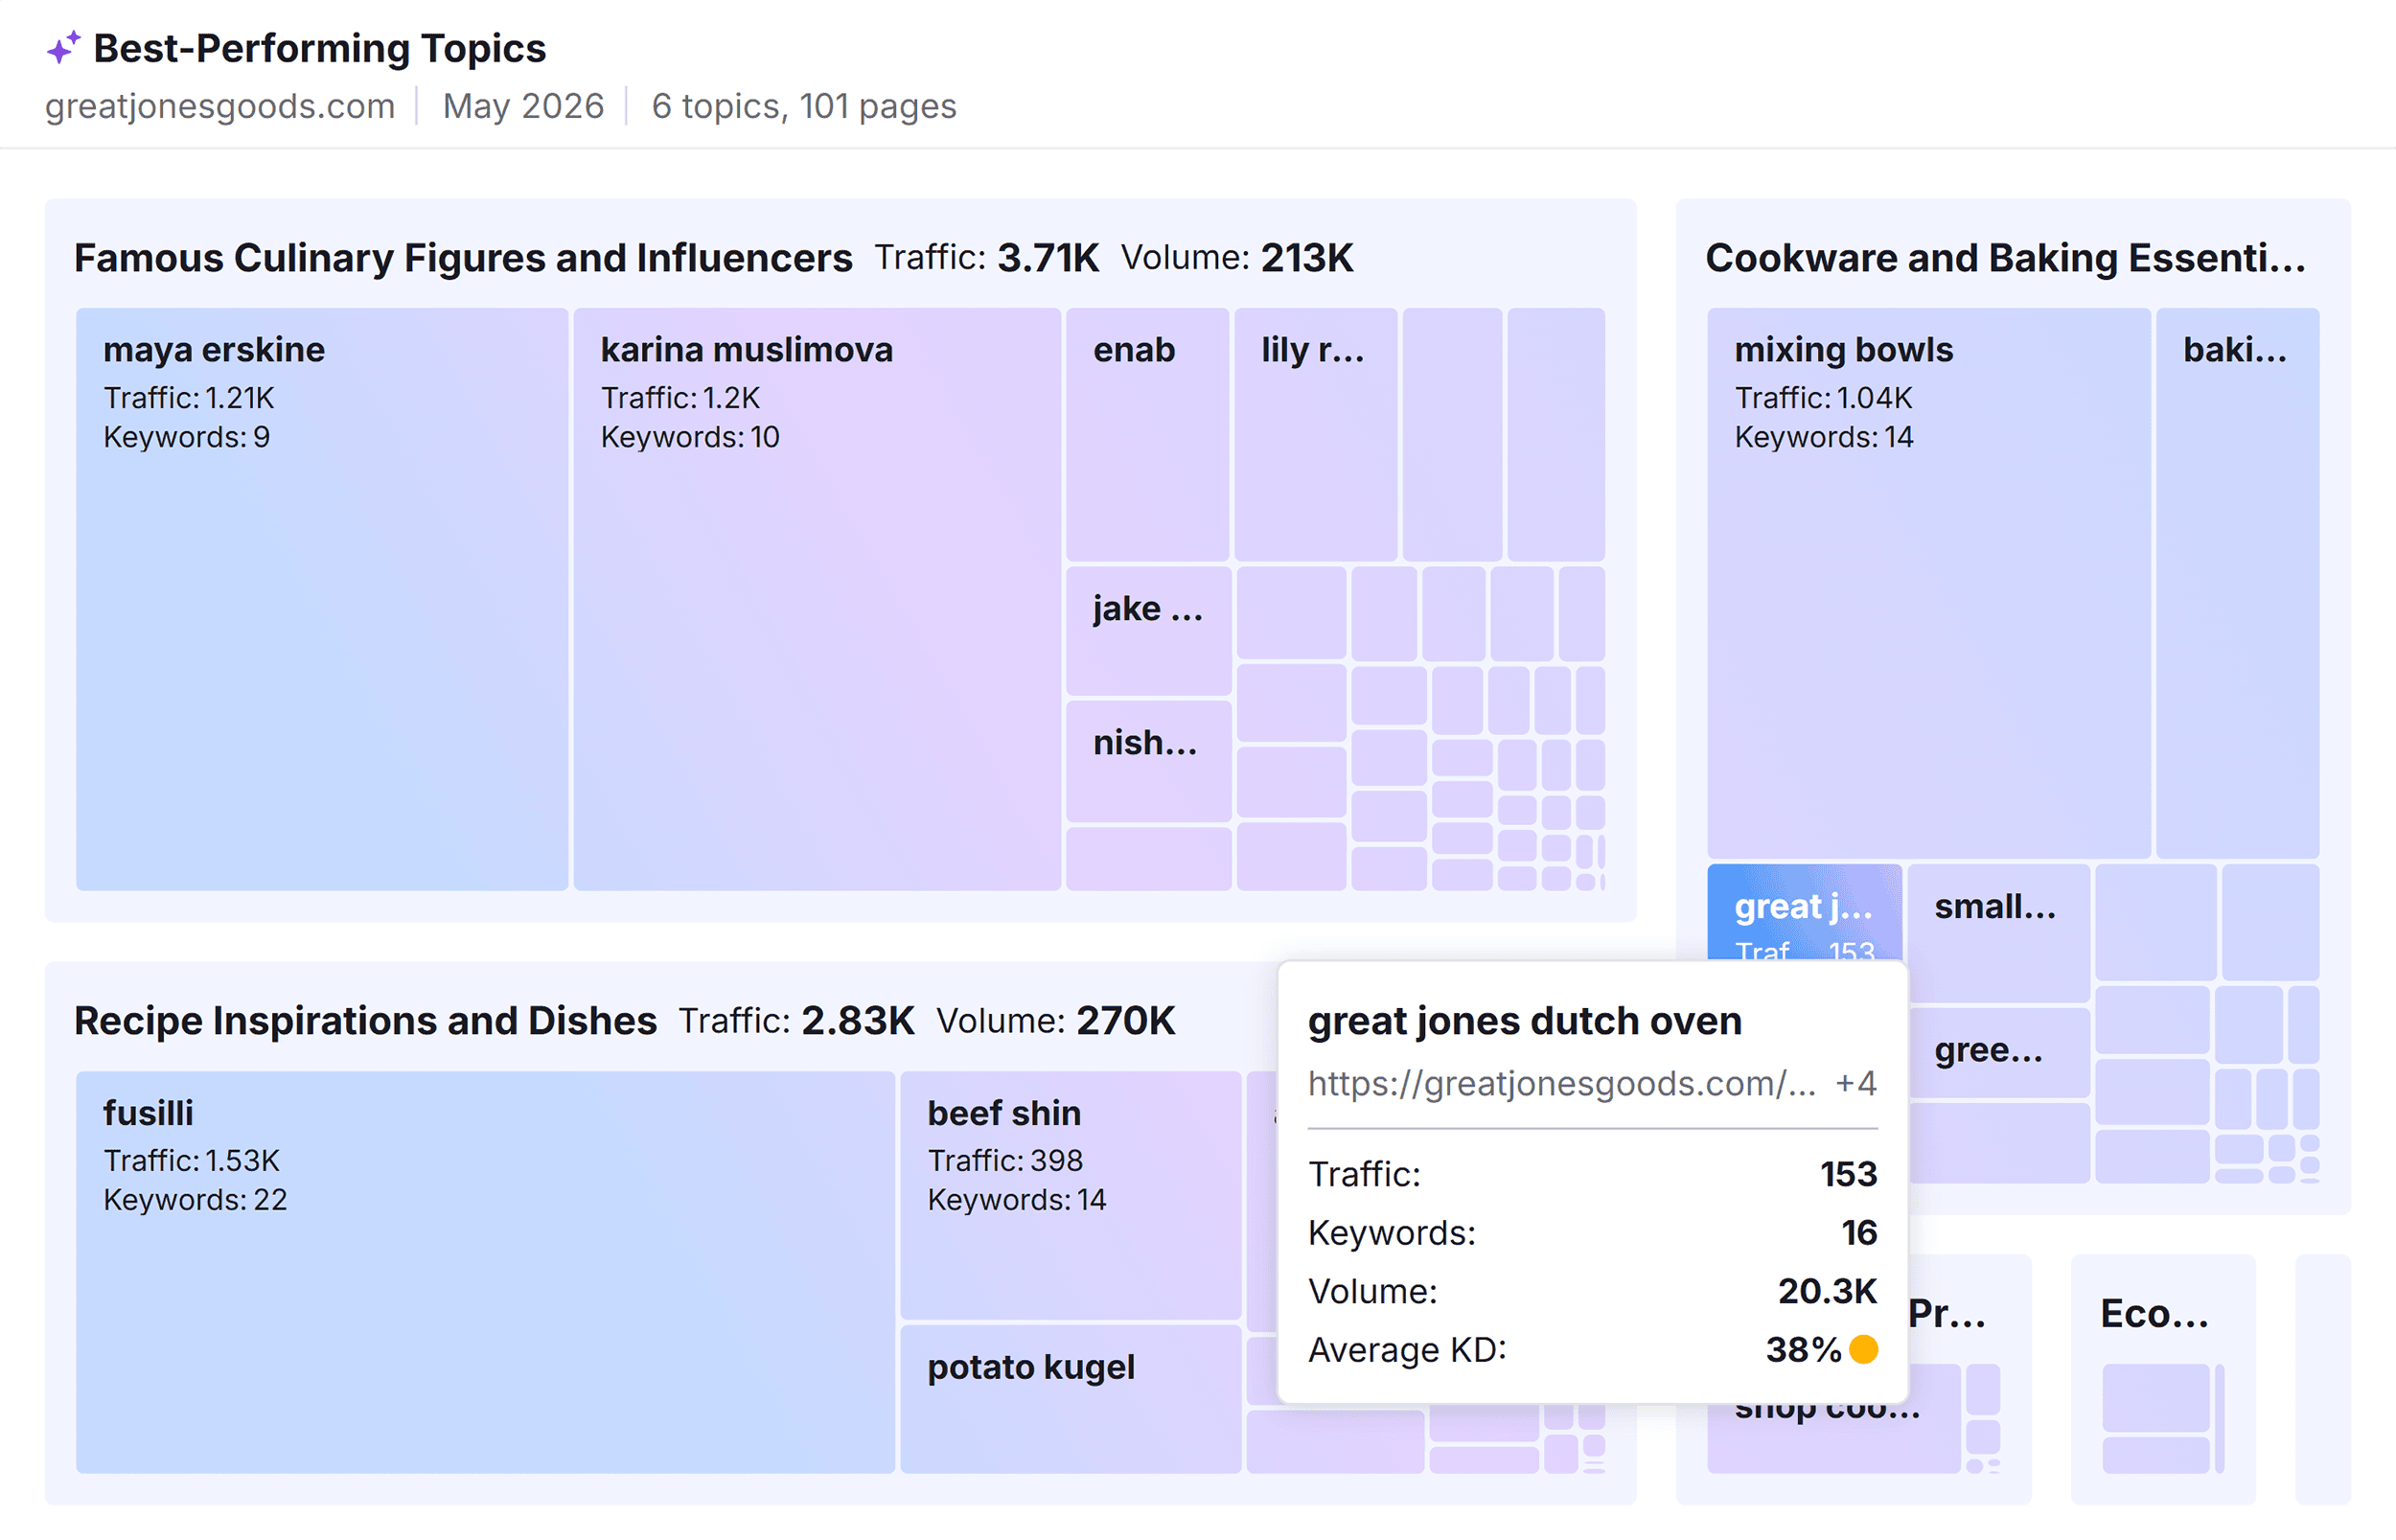The width and height of the screenshot is (2396, 1540).
Task: Click the Average KD value 38%
Action: pyautogui.click(x=1804, y=1350)
